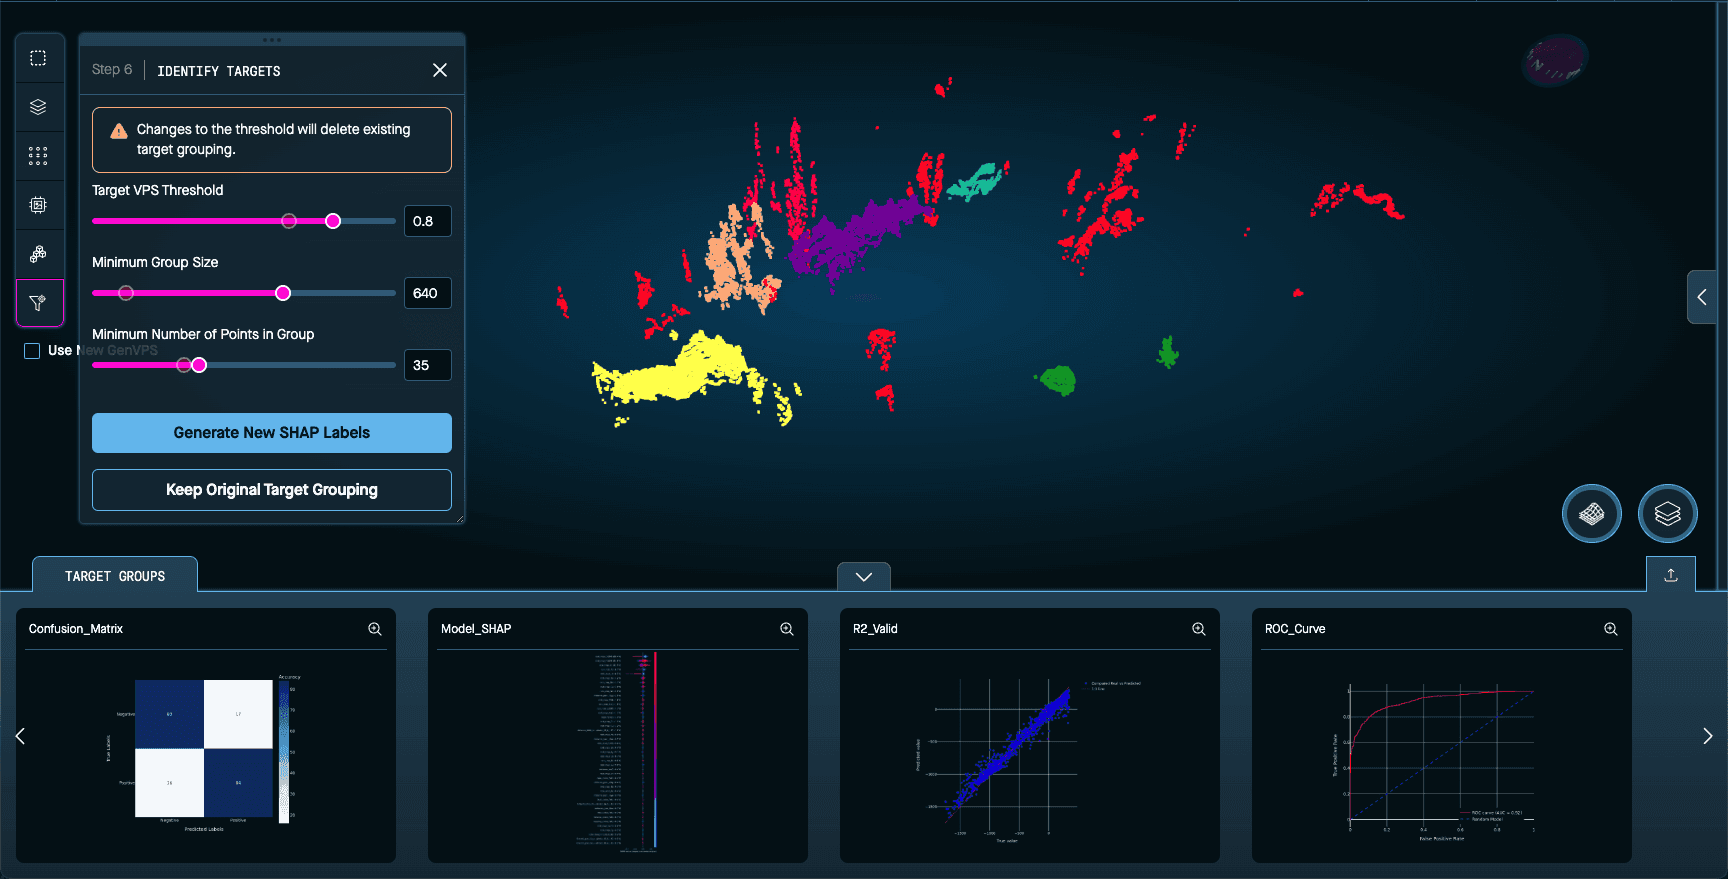
Task: Click the export upload icon
Action: (x=1671, y=575)
